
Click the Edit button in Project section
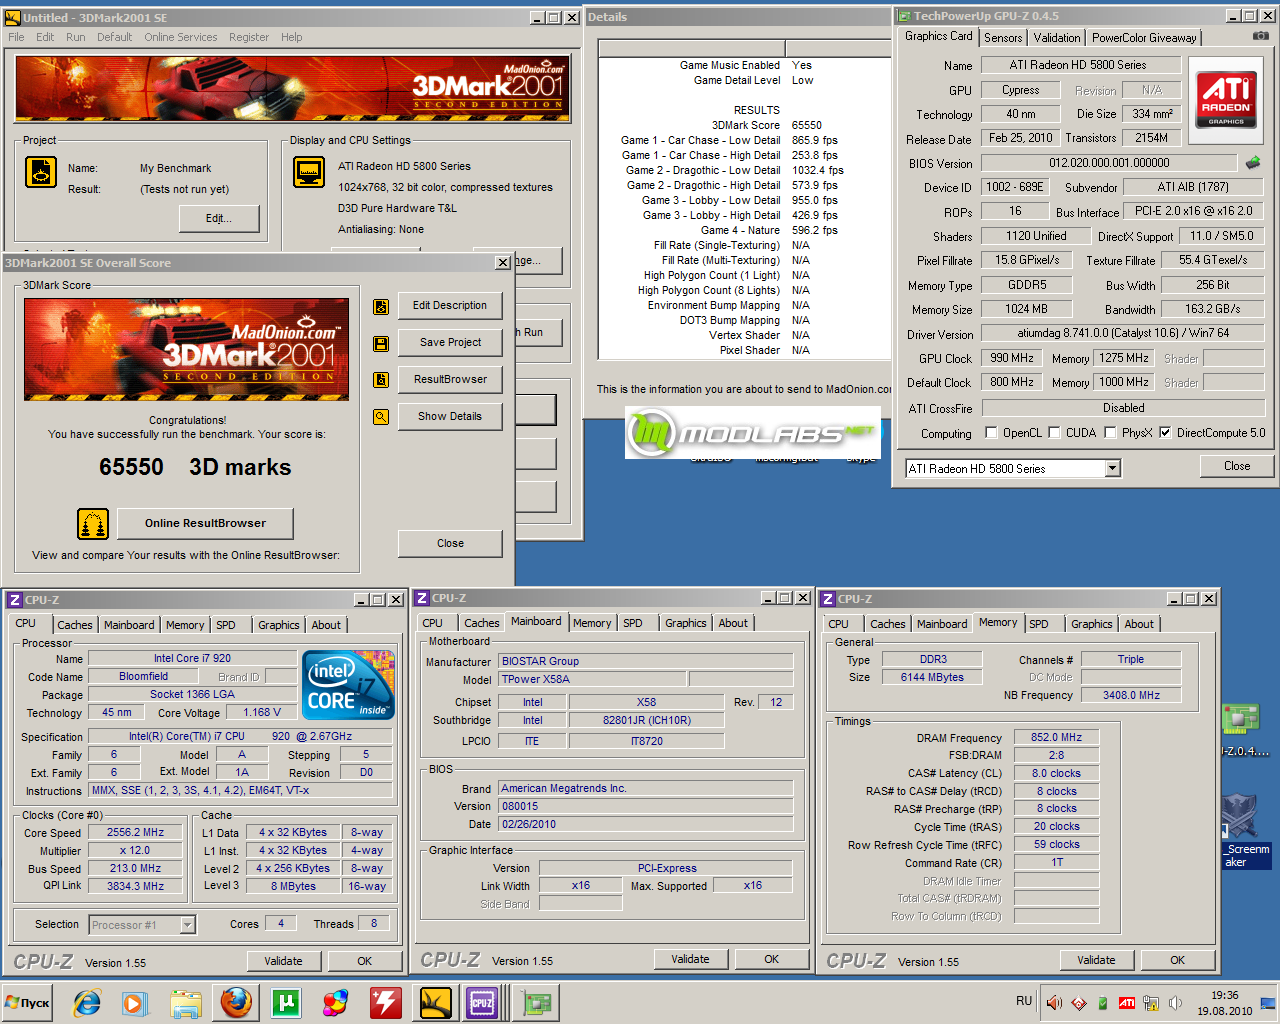[x=219, y=219]
